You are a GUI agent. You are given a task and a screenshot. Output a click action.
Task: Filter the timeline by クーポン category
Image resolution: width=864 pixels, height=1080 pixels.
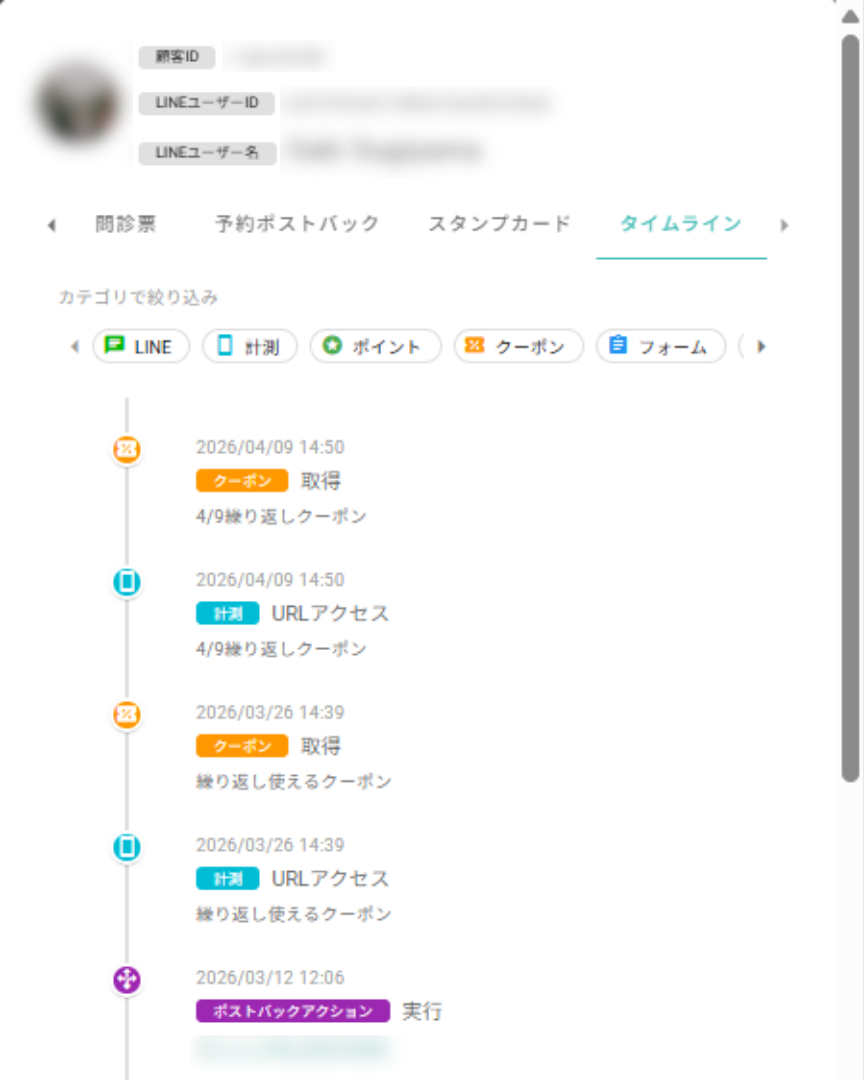(x=518, y=347)
